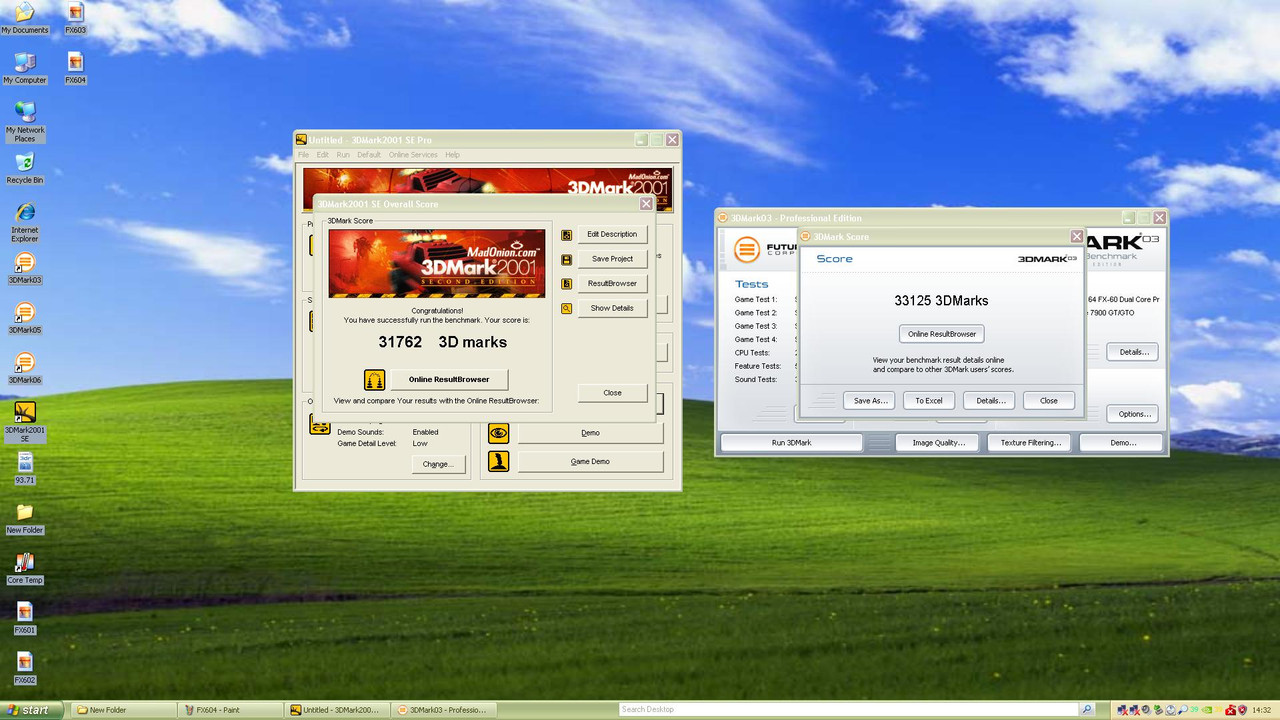Switch to New Folder taskbar item
Image resolution: width=1280 pixels, height=720 pixels.
[x=125, y=710]
